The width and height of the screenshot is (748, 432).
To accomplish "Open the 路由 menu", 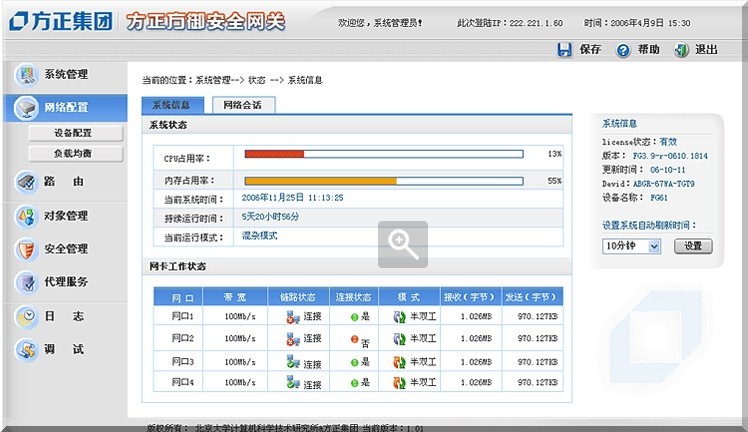I will pos(66,182).
